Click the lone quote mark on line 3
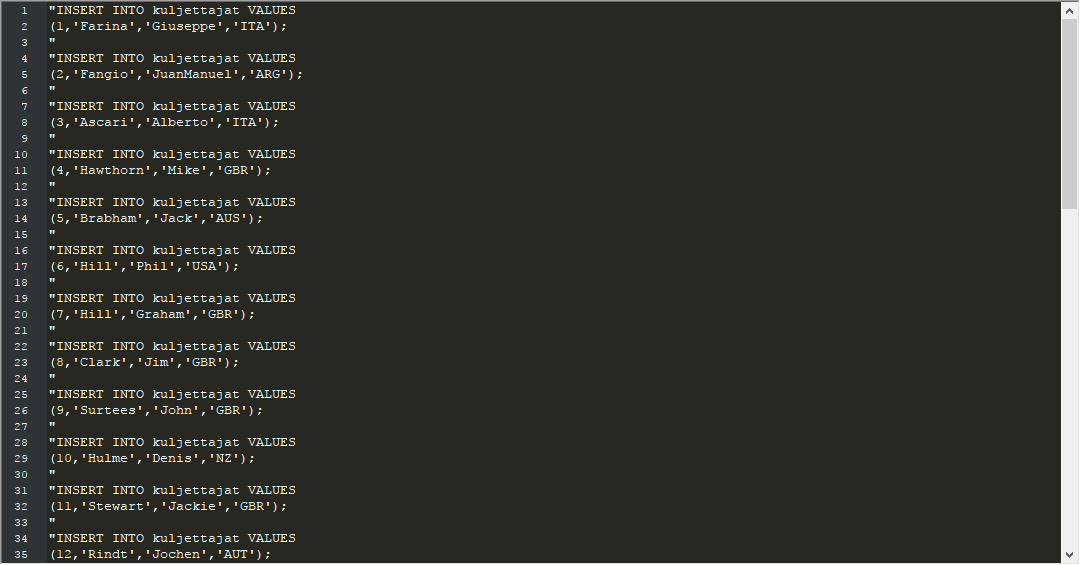The image size is (1080, 565). pos(52,42)
